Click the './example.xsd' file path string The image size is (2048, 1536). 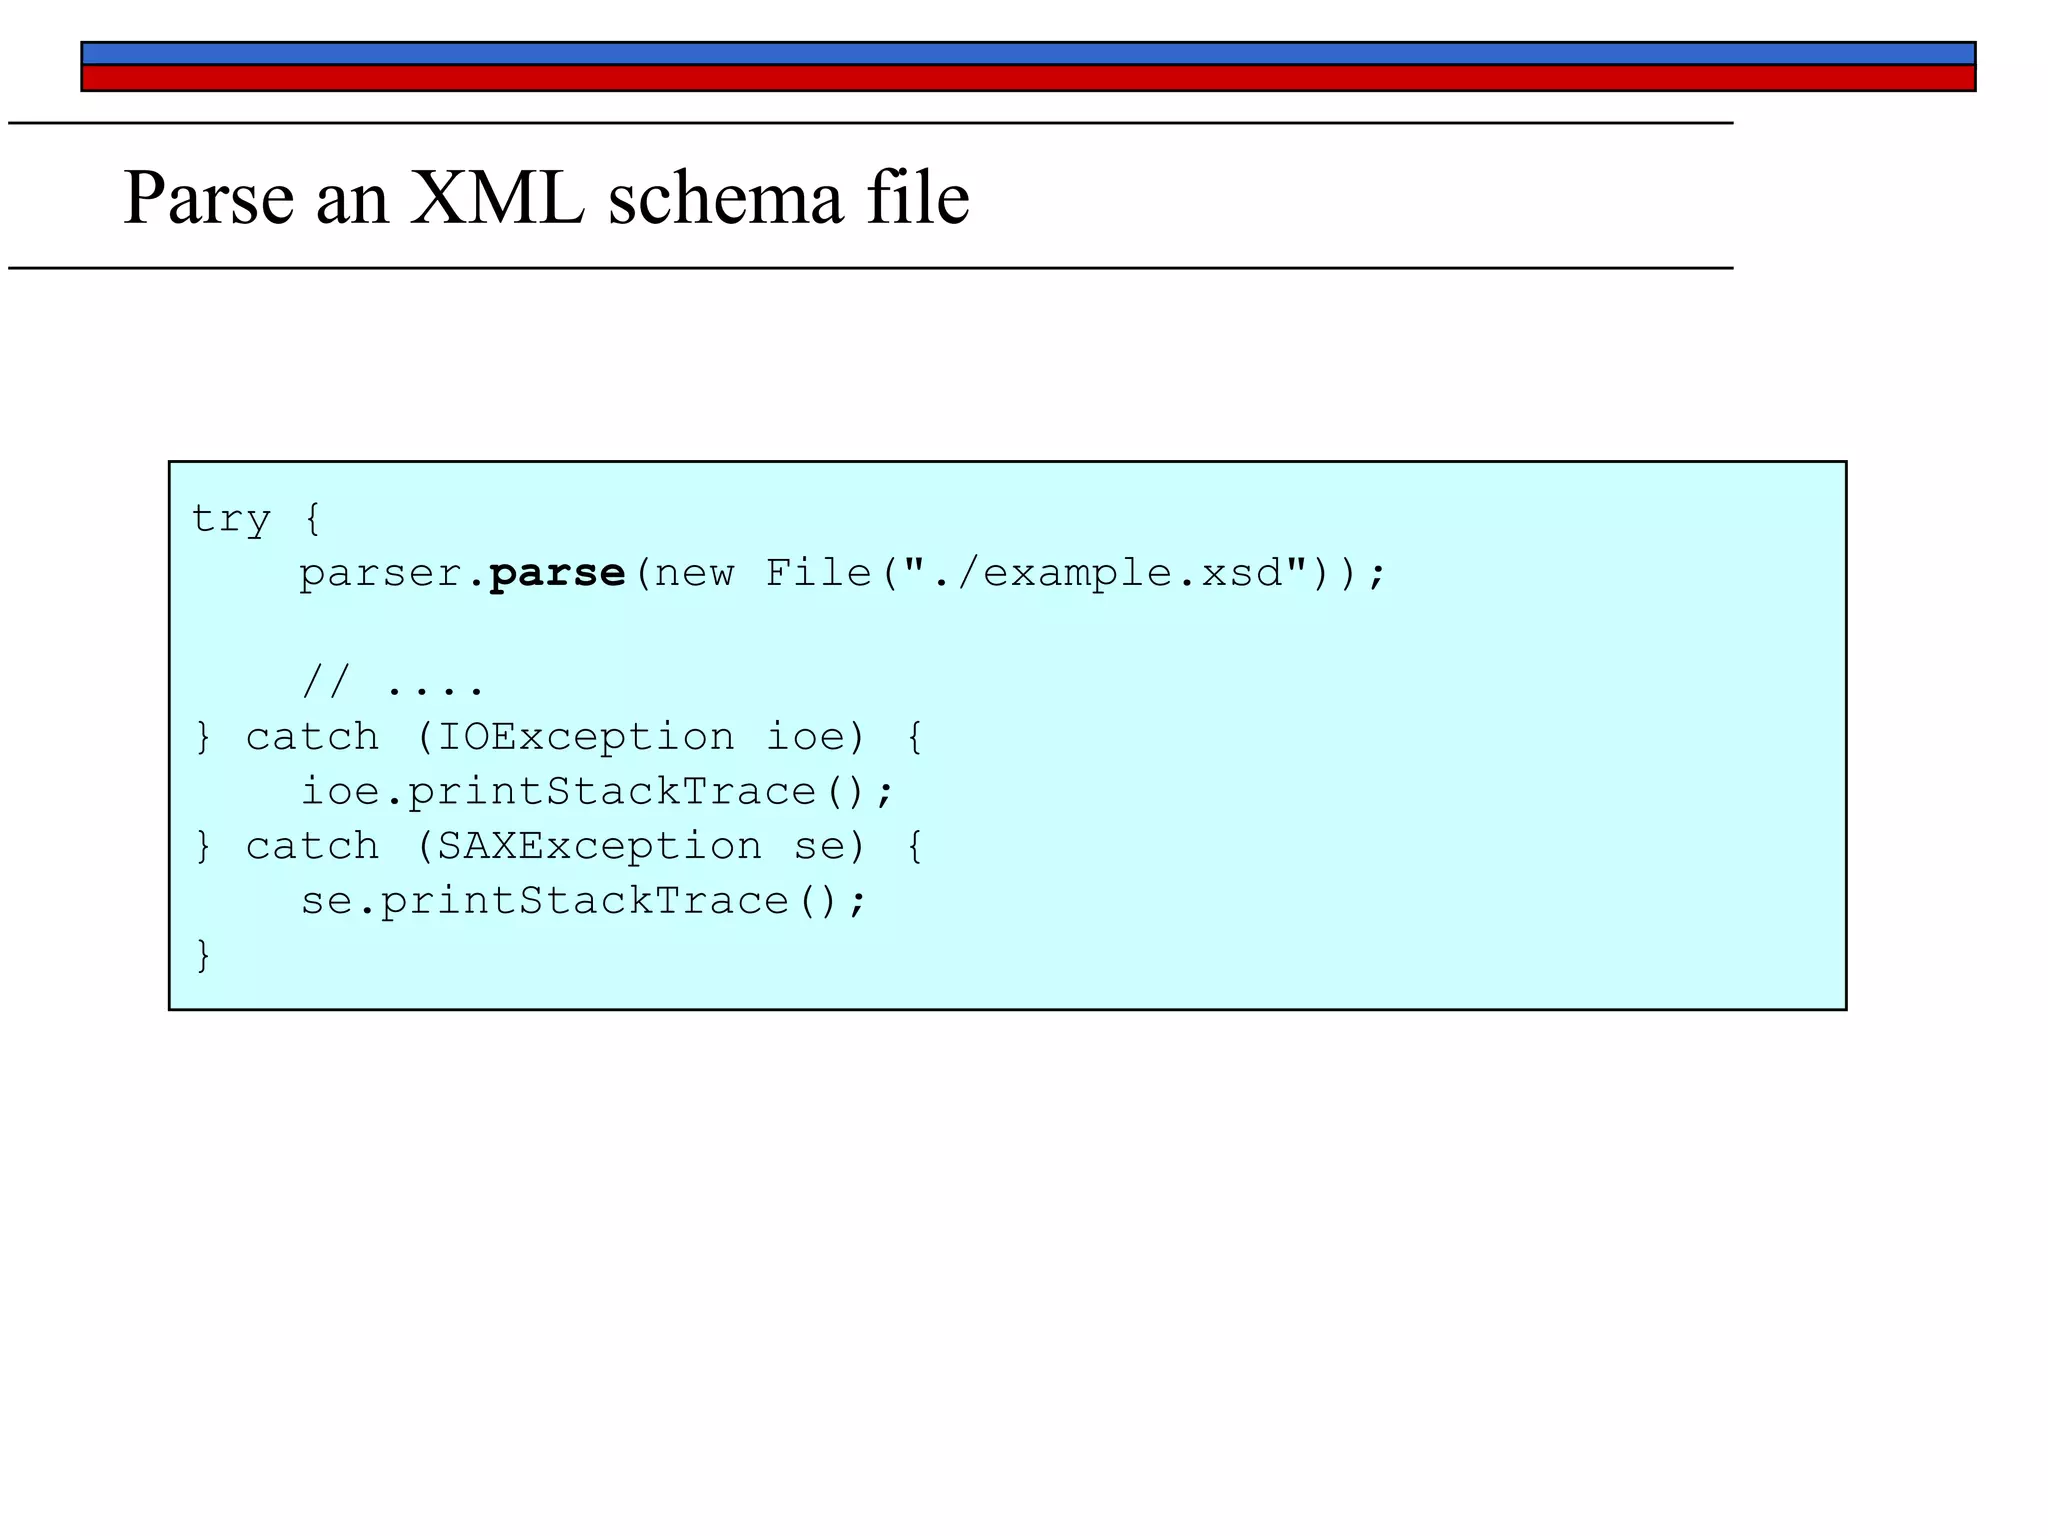pos(1105,572)
